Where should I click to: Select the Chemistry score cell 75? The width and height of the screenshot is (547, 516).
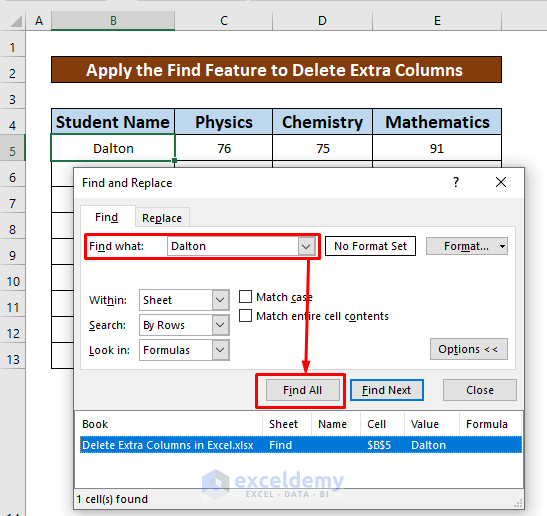[322, 148]
